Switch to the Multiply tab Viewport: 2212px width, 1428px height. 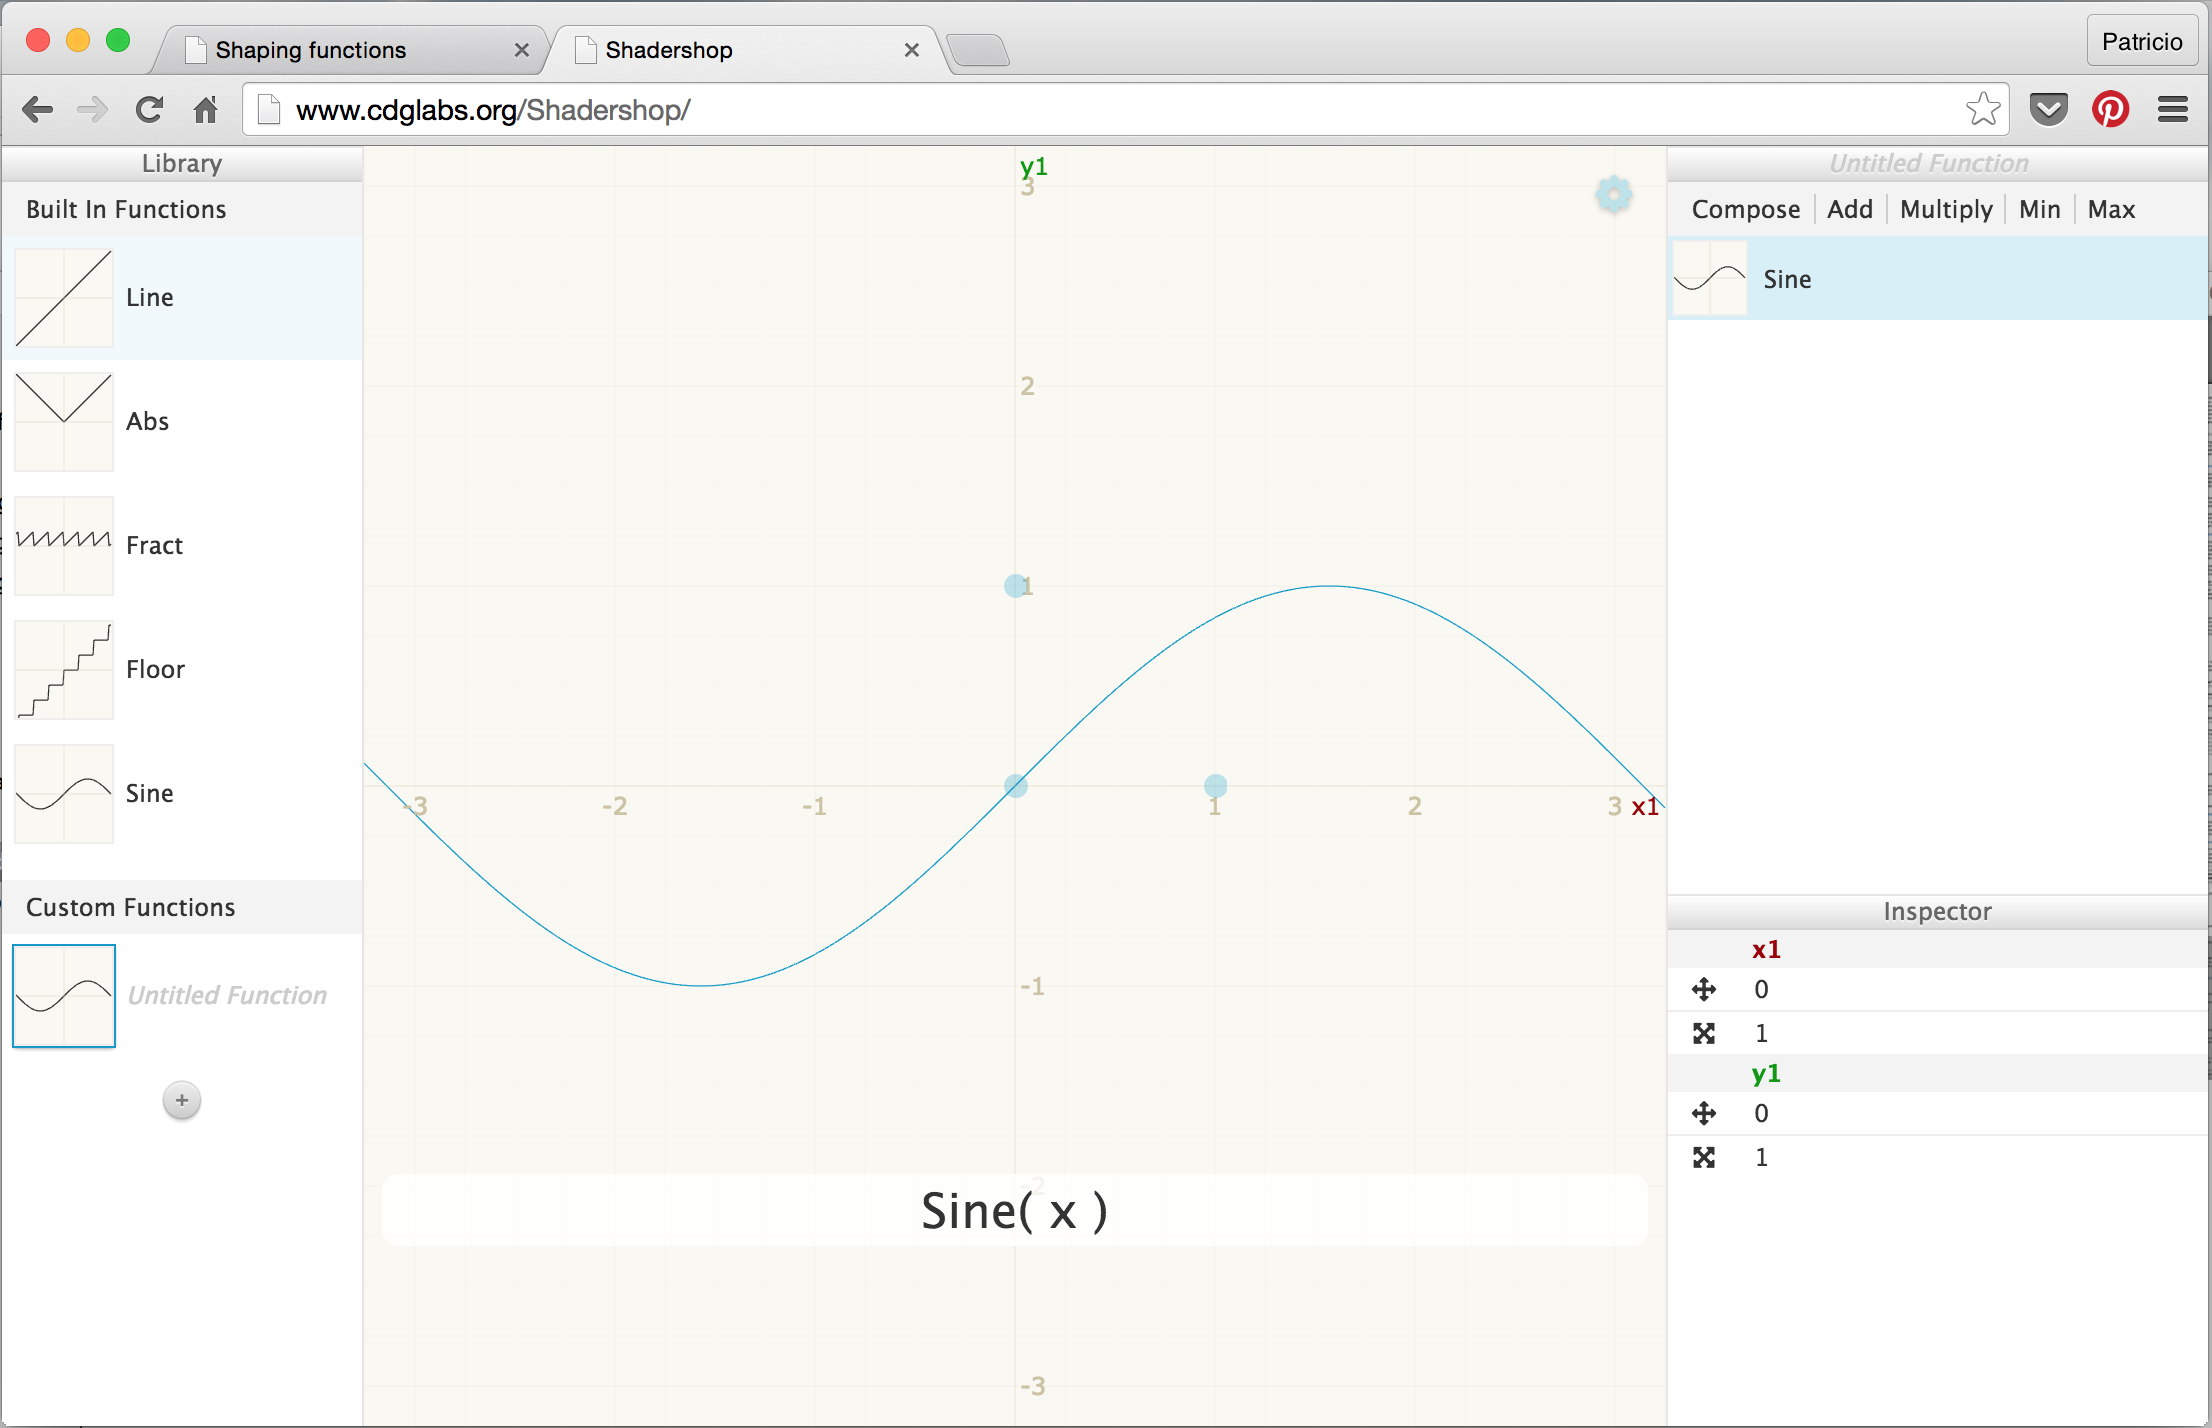point(1943,210)
